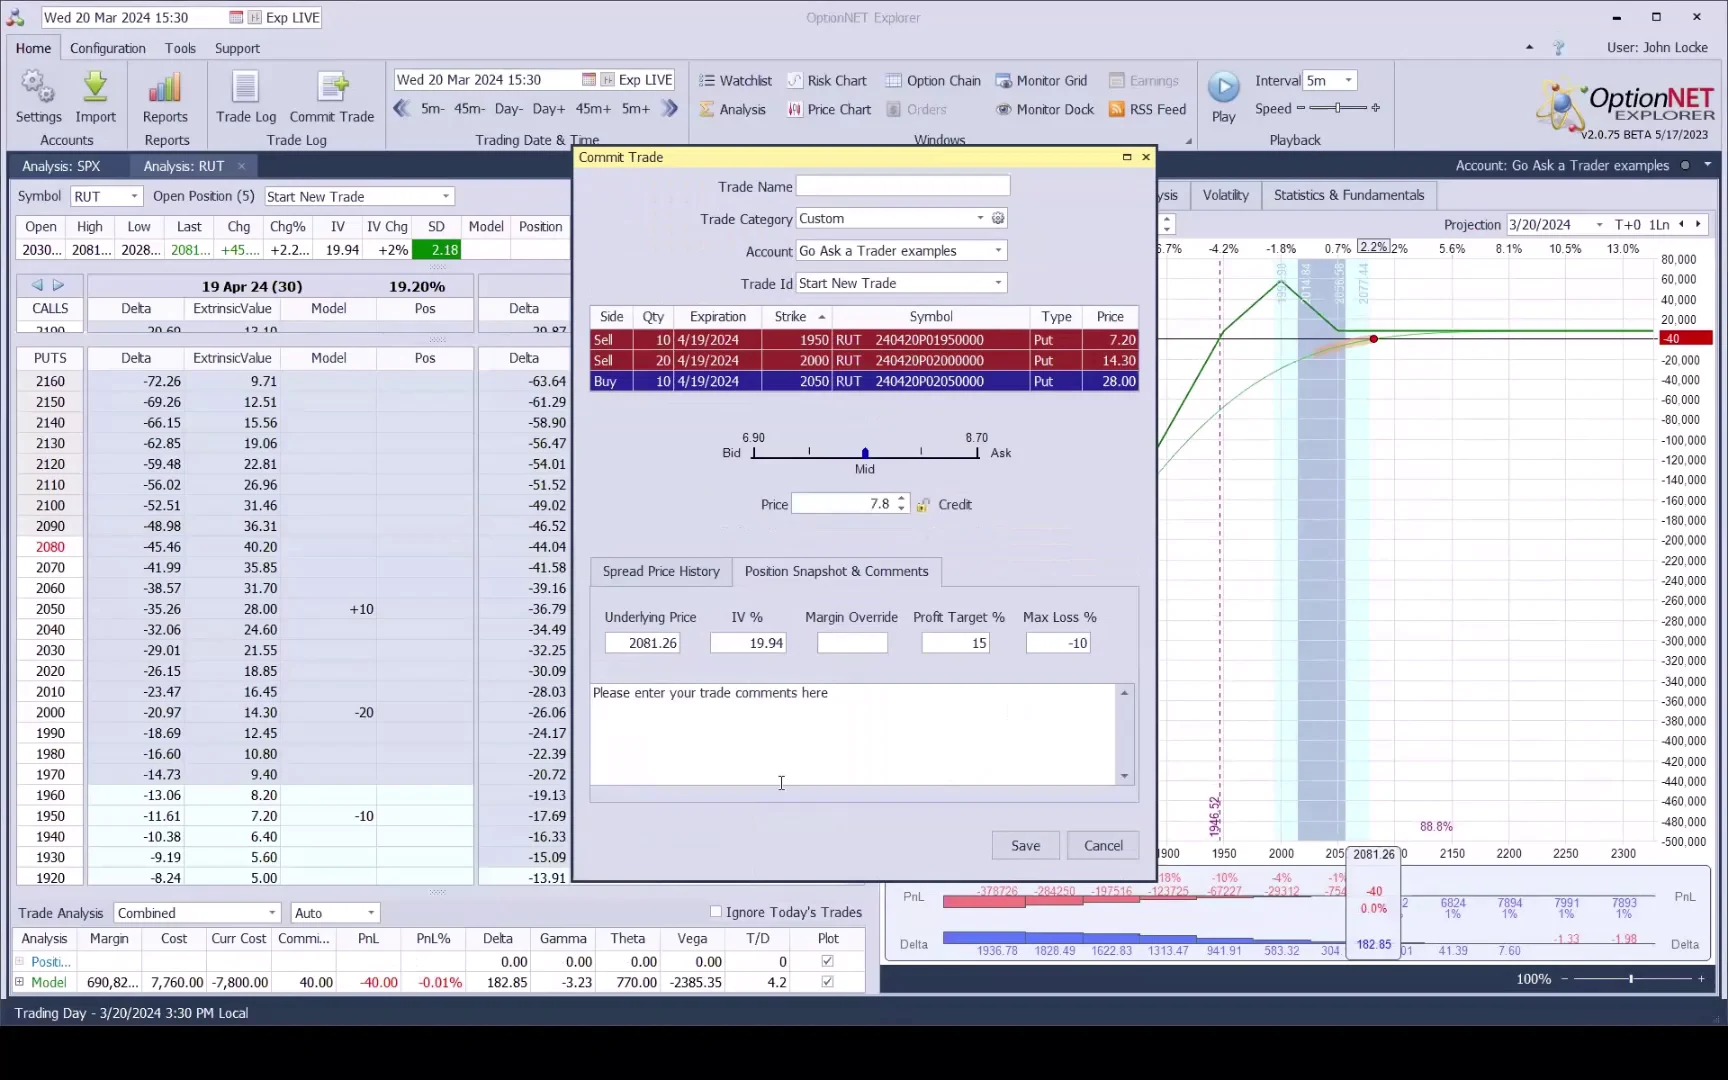Open the Settings icon in Accounts group
1728x1080 pixels.
coord(38,97)
